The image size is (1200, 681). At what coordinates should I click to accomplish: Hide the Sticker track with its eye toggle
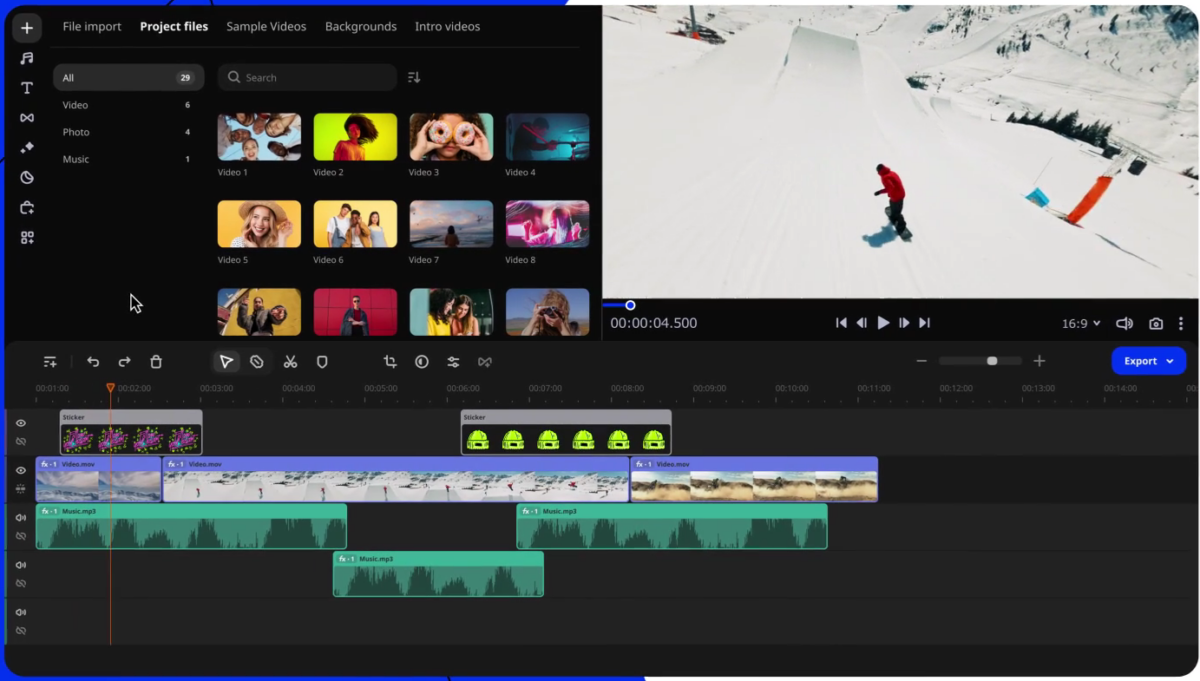click(20, 422)
